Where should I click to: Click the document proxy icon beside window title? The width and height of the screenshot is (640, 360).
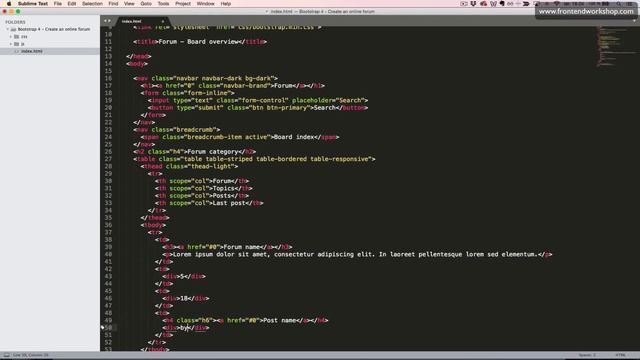click(x=267, y=11)
